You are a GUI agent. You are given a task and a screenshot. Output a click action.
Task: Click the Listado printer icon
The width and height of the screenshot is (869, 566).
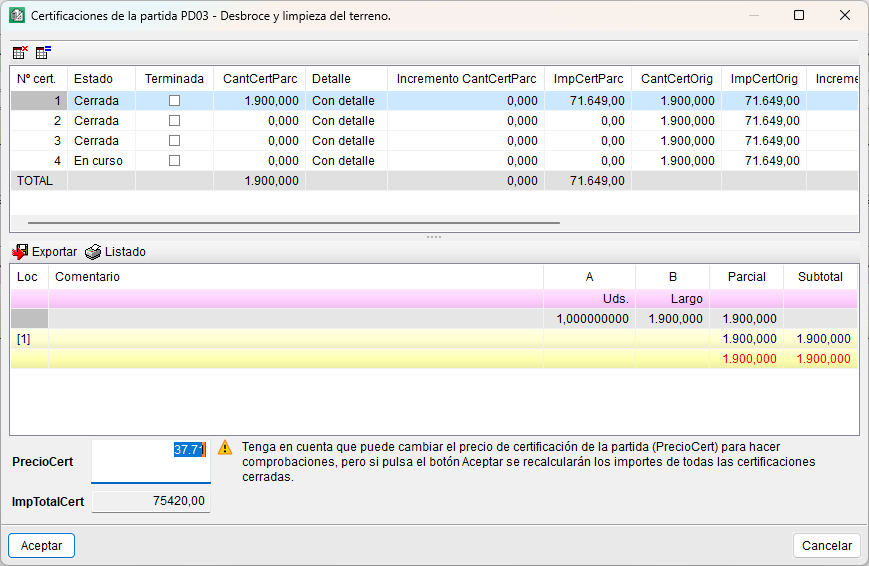click(93, 252)
